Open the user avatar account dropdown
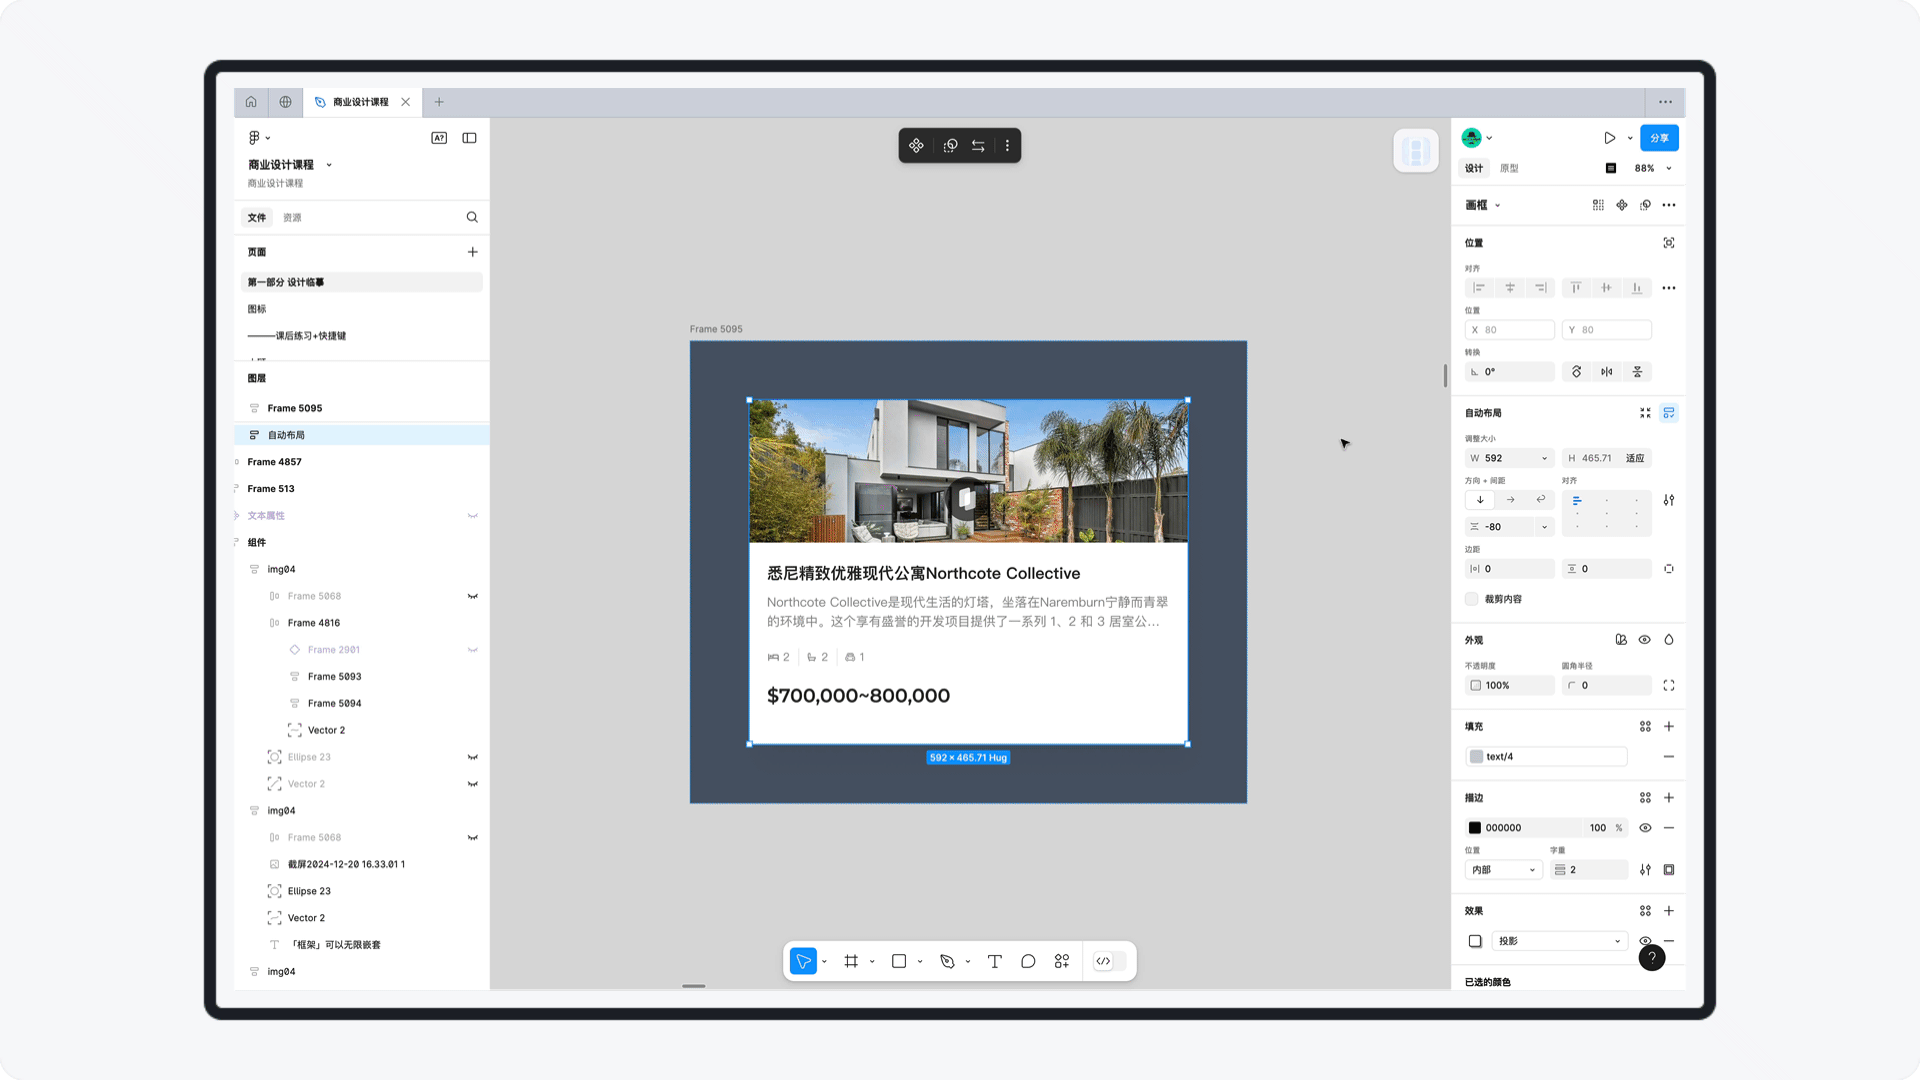 point(1477,138)
